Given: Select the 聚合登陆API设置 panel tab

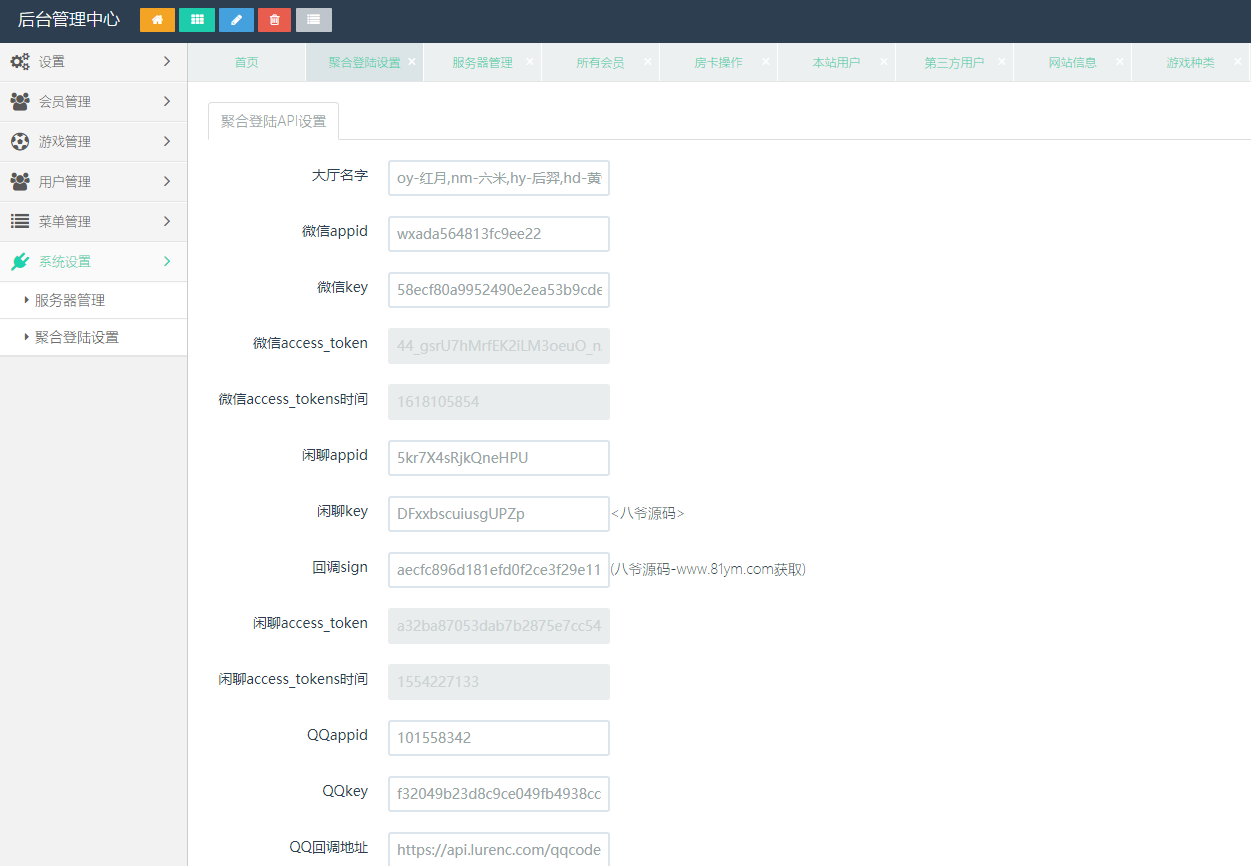Looking at the screenshot, I should pos(273,122).
